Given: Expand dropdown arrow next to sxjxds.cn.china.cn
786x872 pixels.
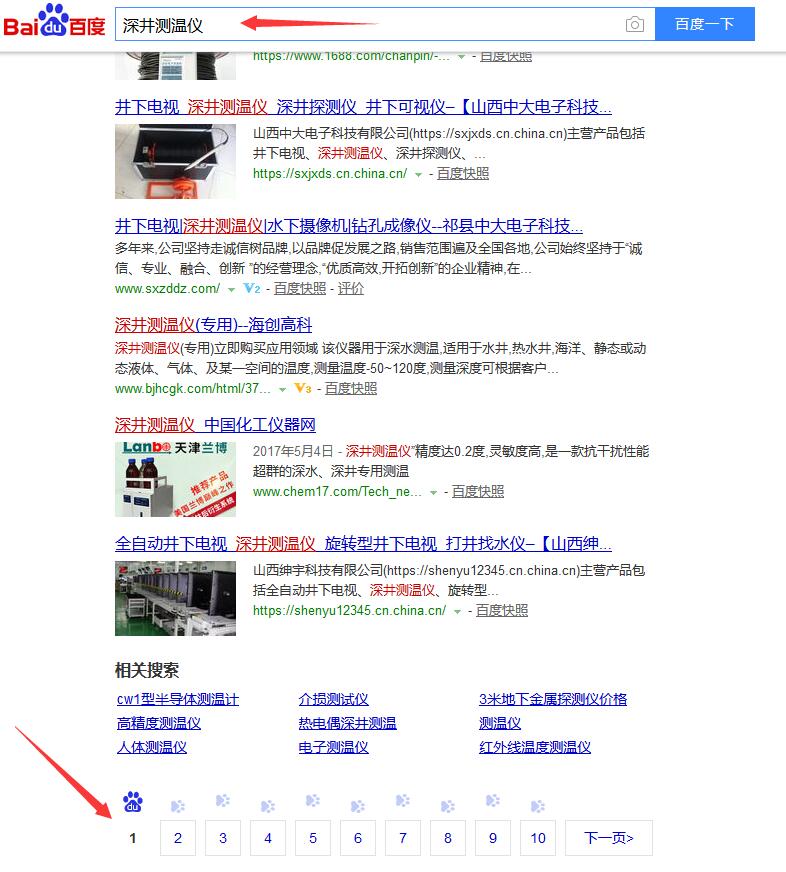Looking at the screenshot, I should [x=419, y=174].
